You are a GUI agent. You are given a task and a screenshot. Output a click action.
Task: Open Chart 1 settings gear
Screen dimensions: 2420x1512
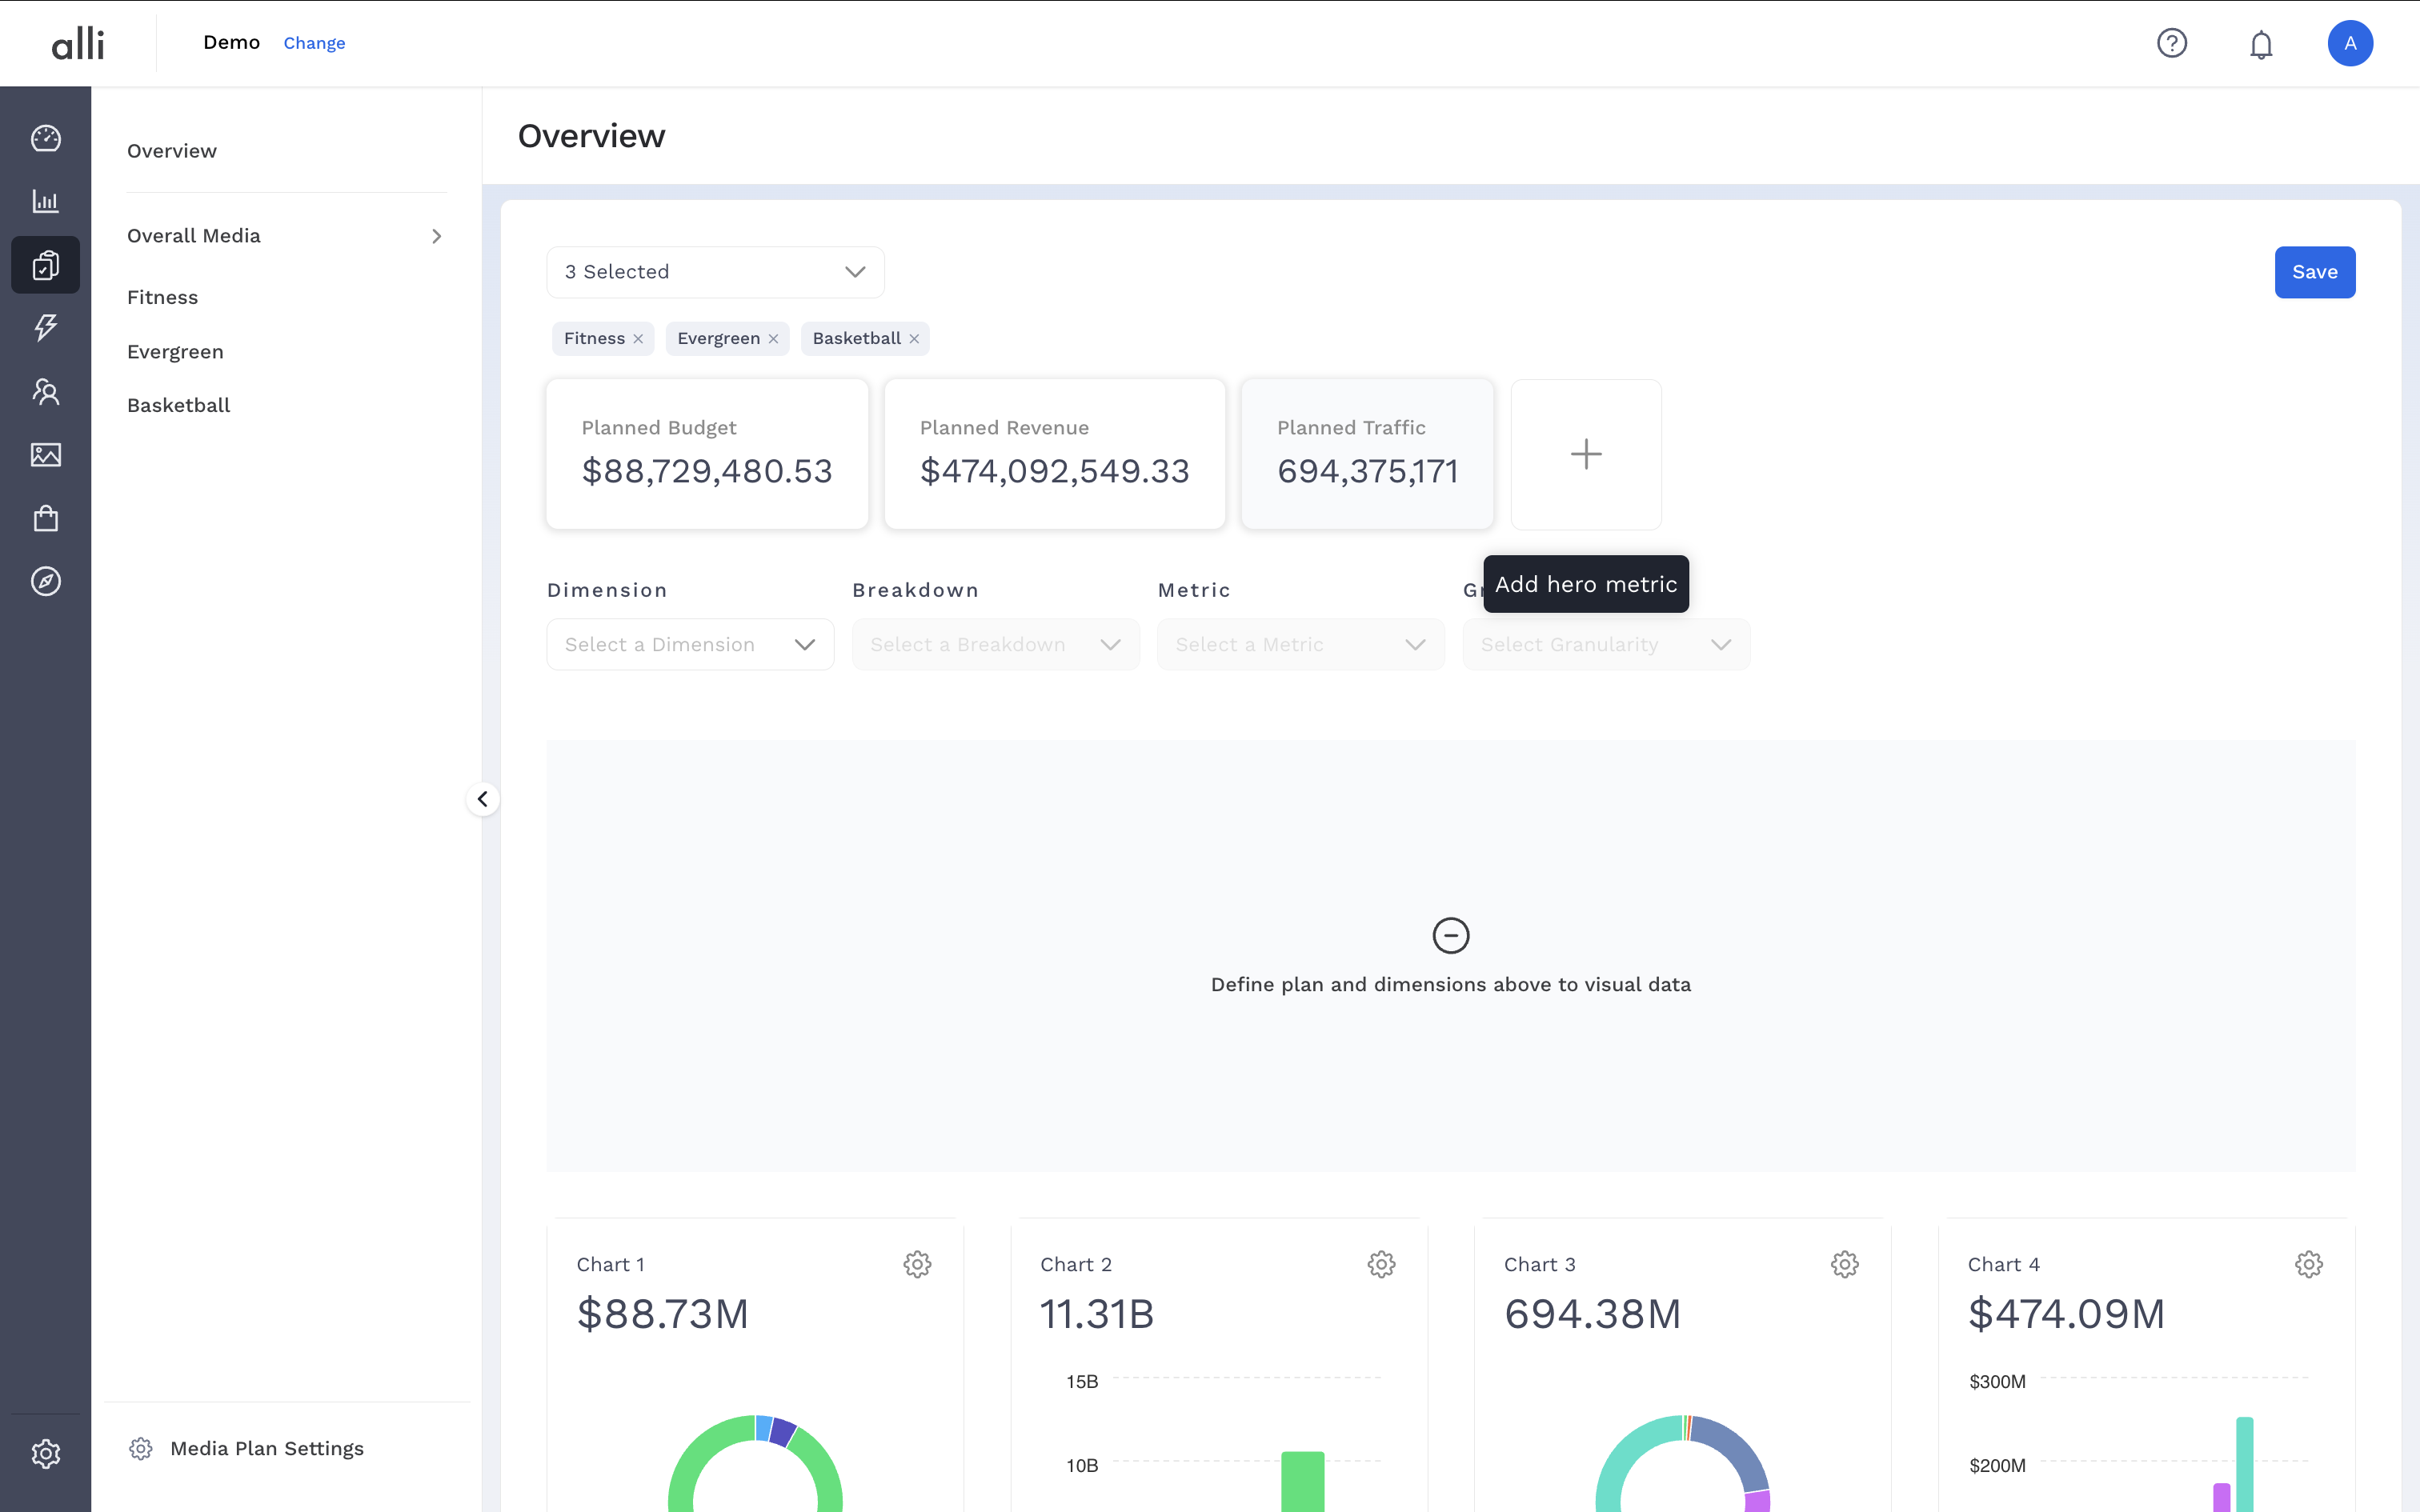916,1264
